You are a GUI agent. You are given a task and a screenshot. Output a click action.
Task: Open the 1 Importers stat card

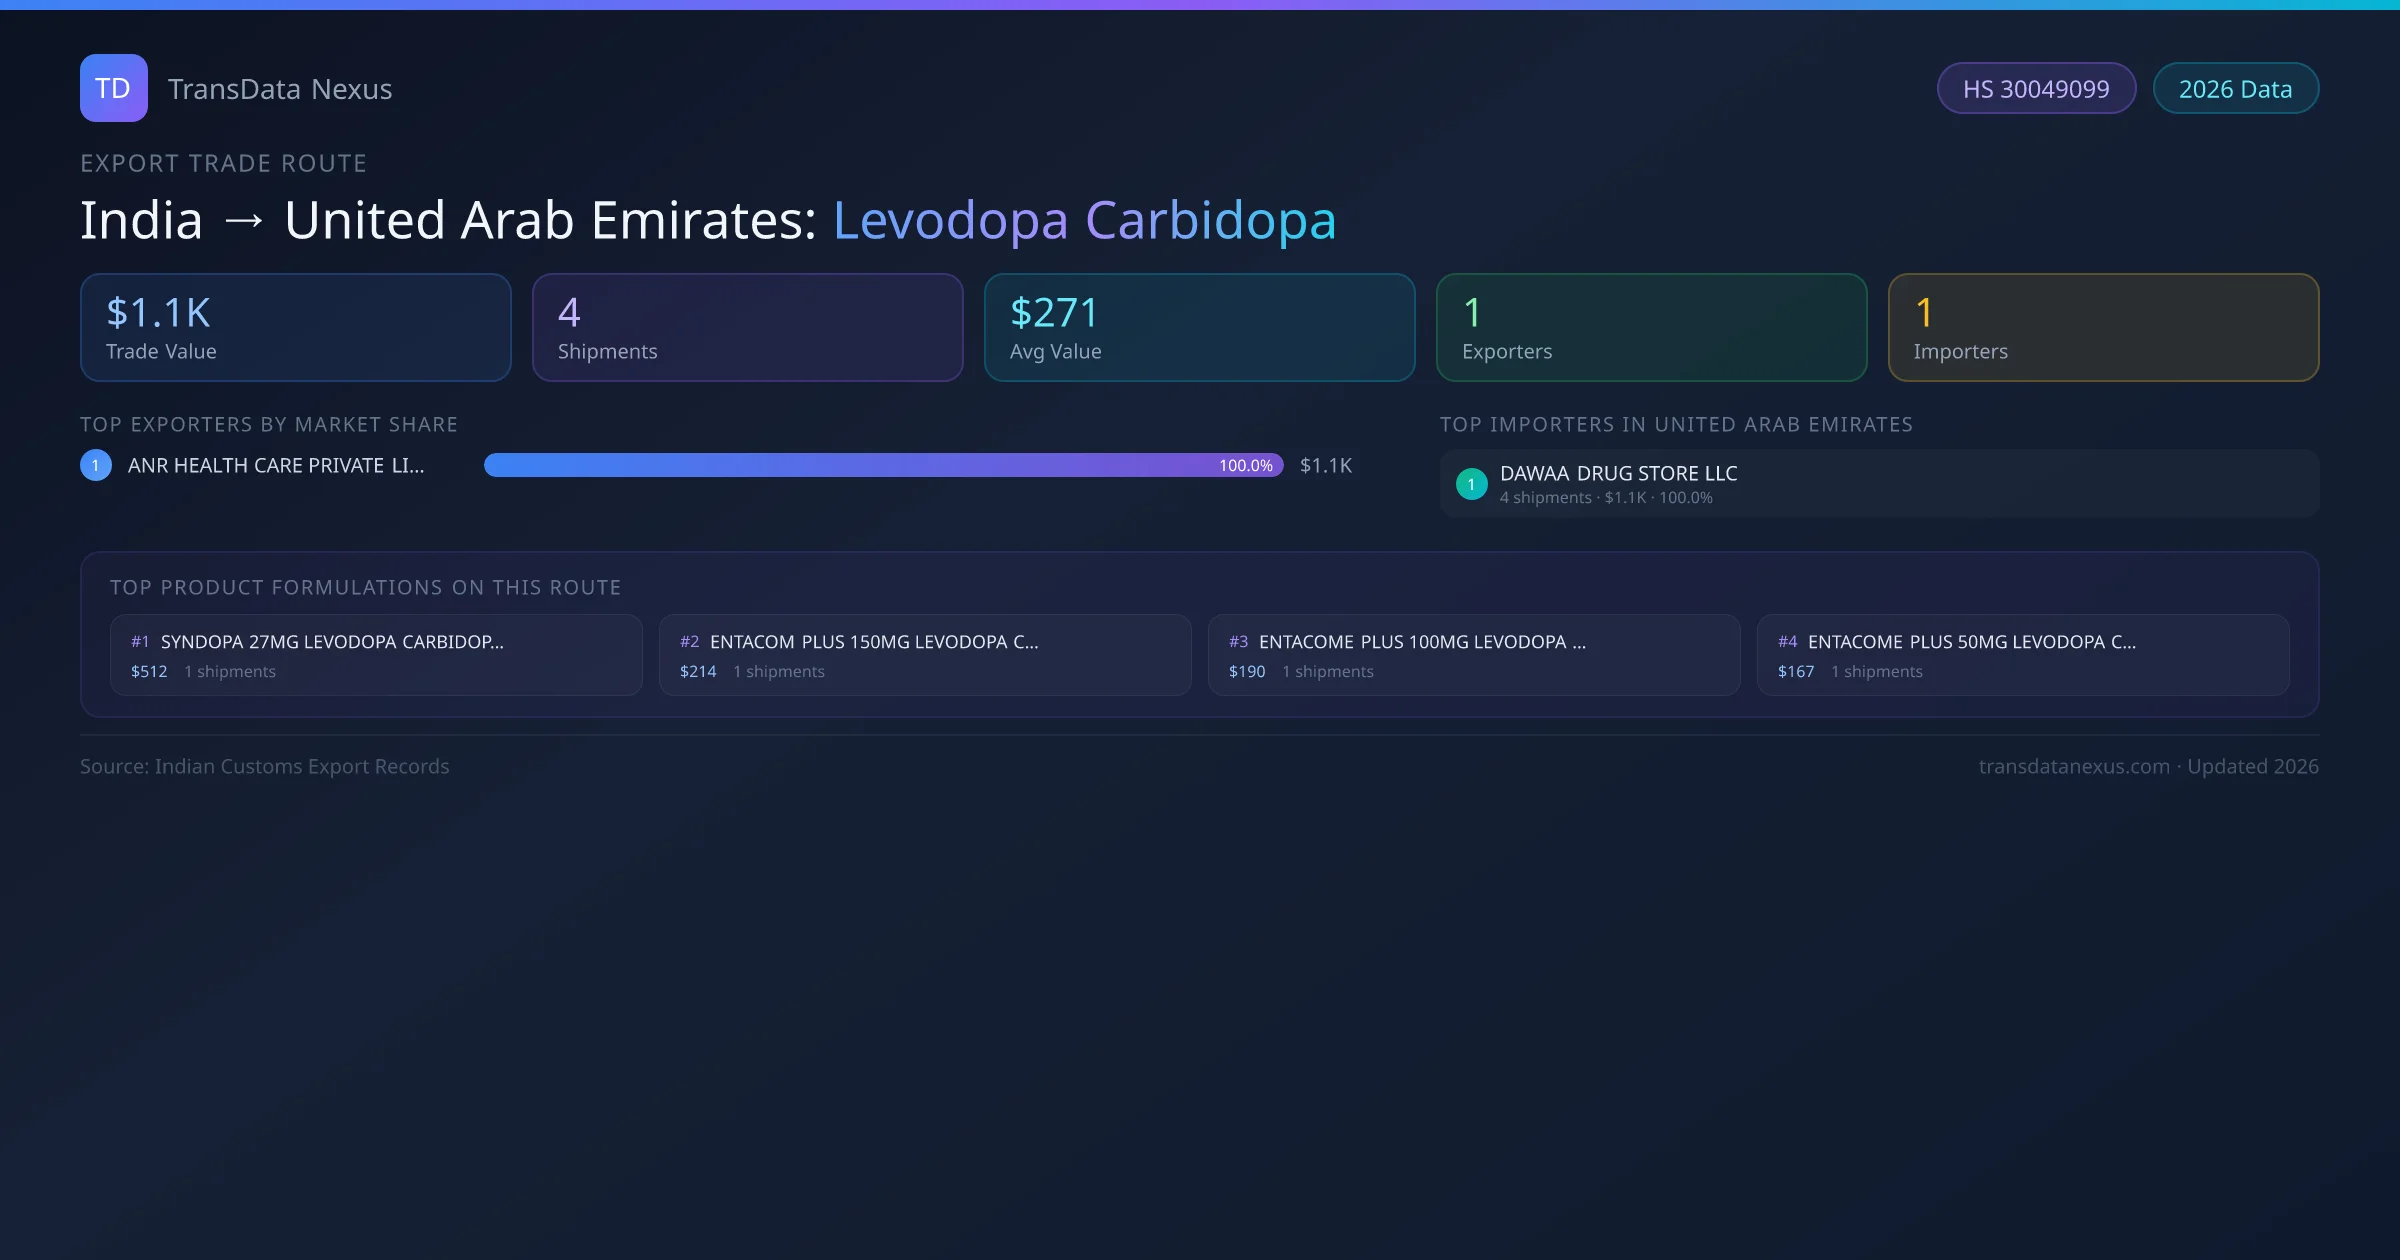click(2103, 328)
